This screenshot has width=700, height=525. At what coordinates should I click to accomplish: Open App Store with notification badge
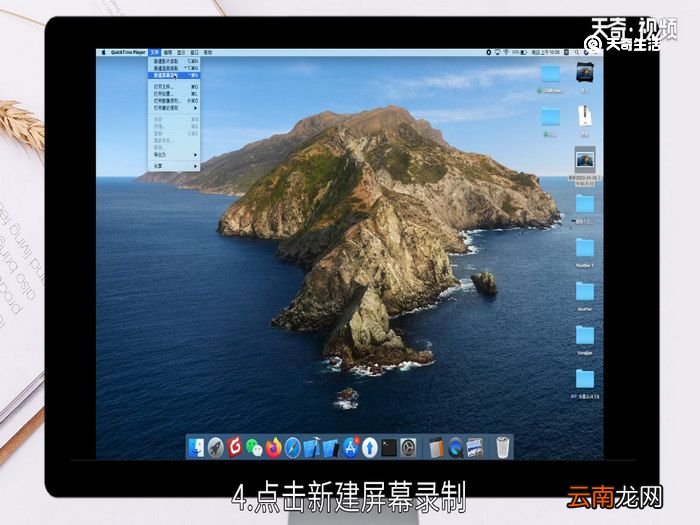350,448
